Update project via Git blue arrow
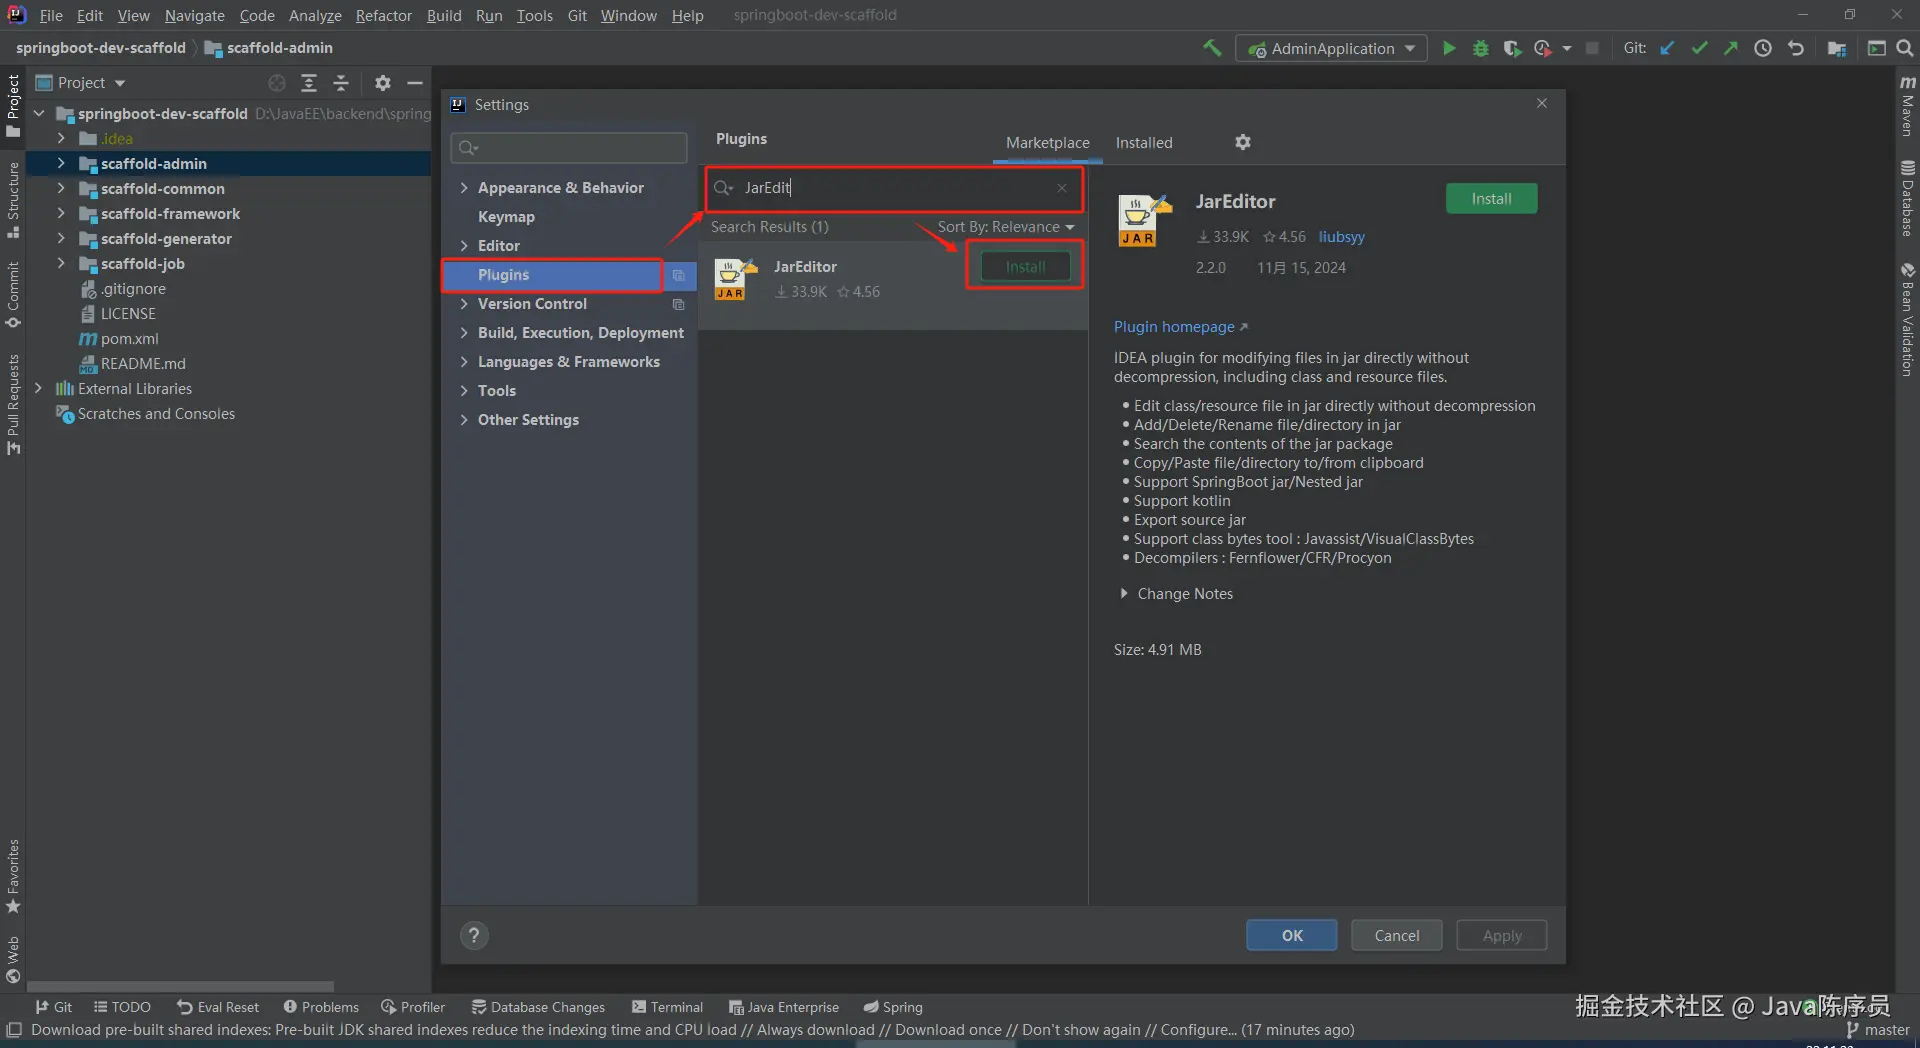Viewport: 1920px width, 1048px height. coord(1667,48)
